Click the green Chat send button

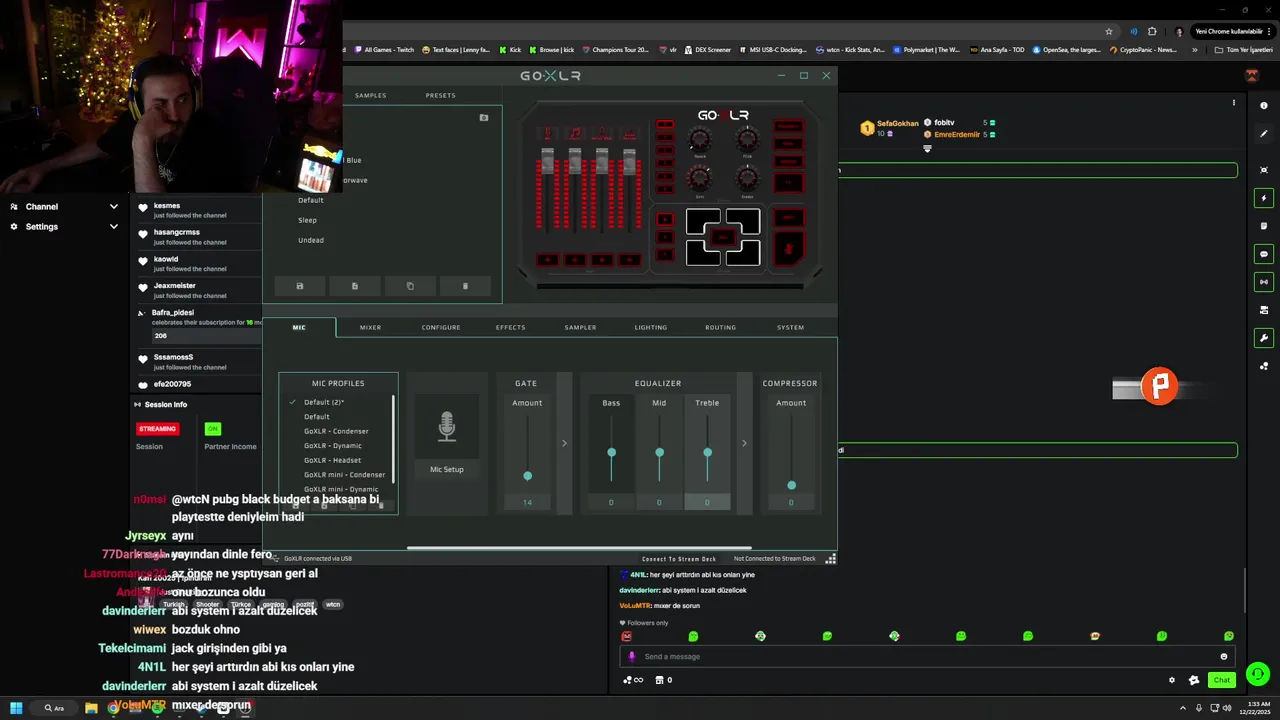(1221, 680)
